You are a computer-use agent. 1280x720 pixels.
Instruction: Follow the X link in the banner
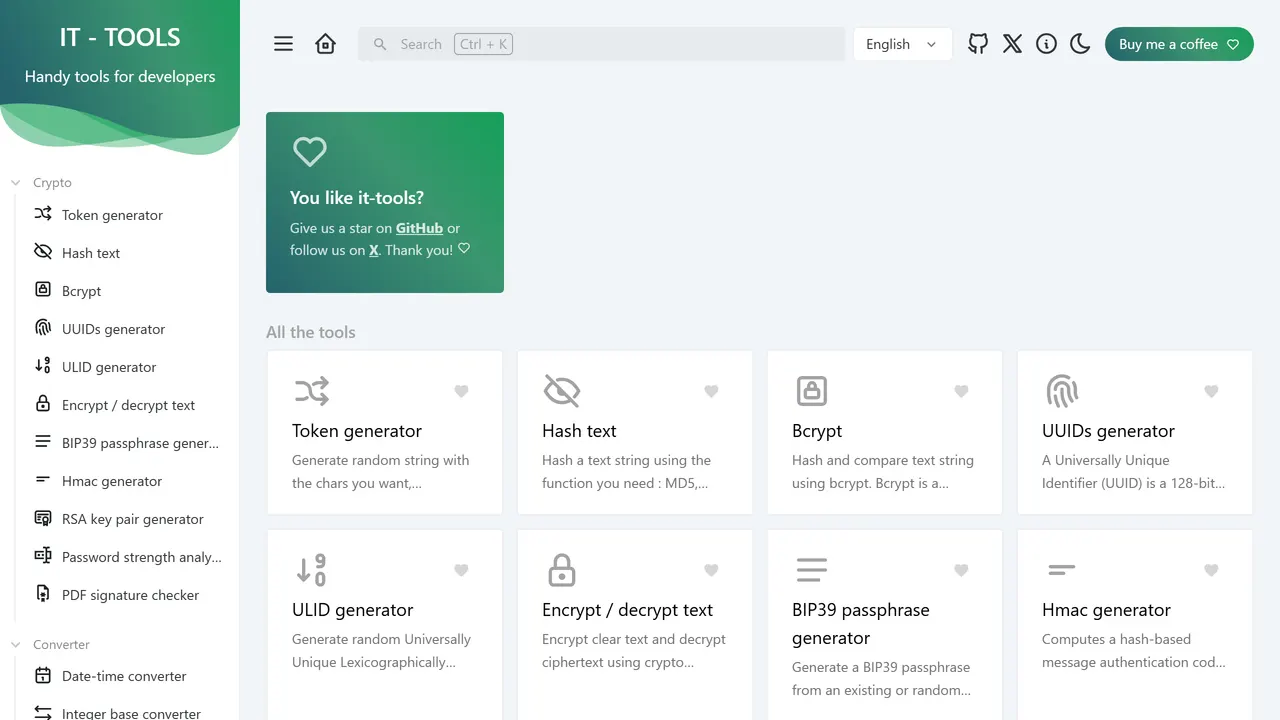point(374,250)
